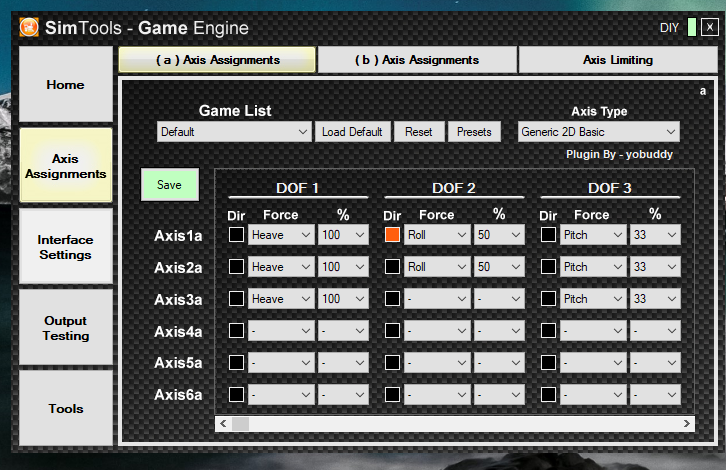Screen dimensions: 726x470
Task: Open the Axis Type Generic 2D Basic dropdown
Action: click(599, 132)
